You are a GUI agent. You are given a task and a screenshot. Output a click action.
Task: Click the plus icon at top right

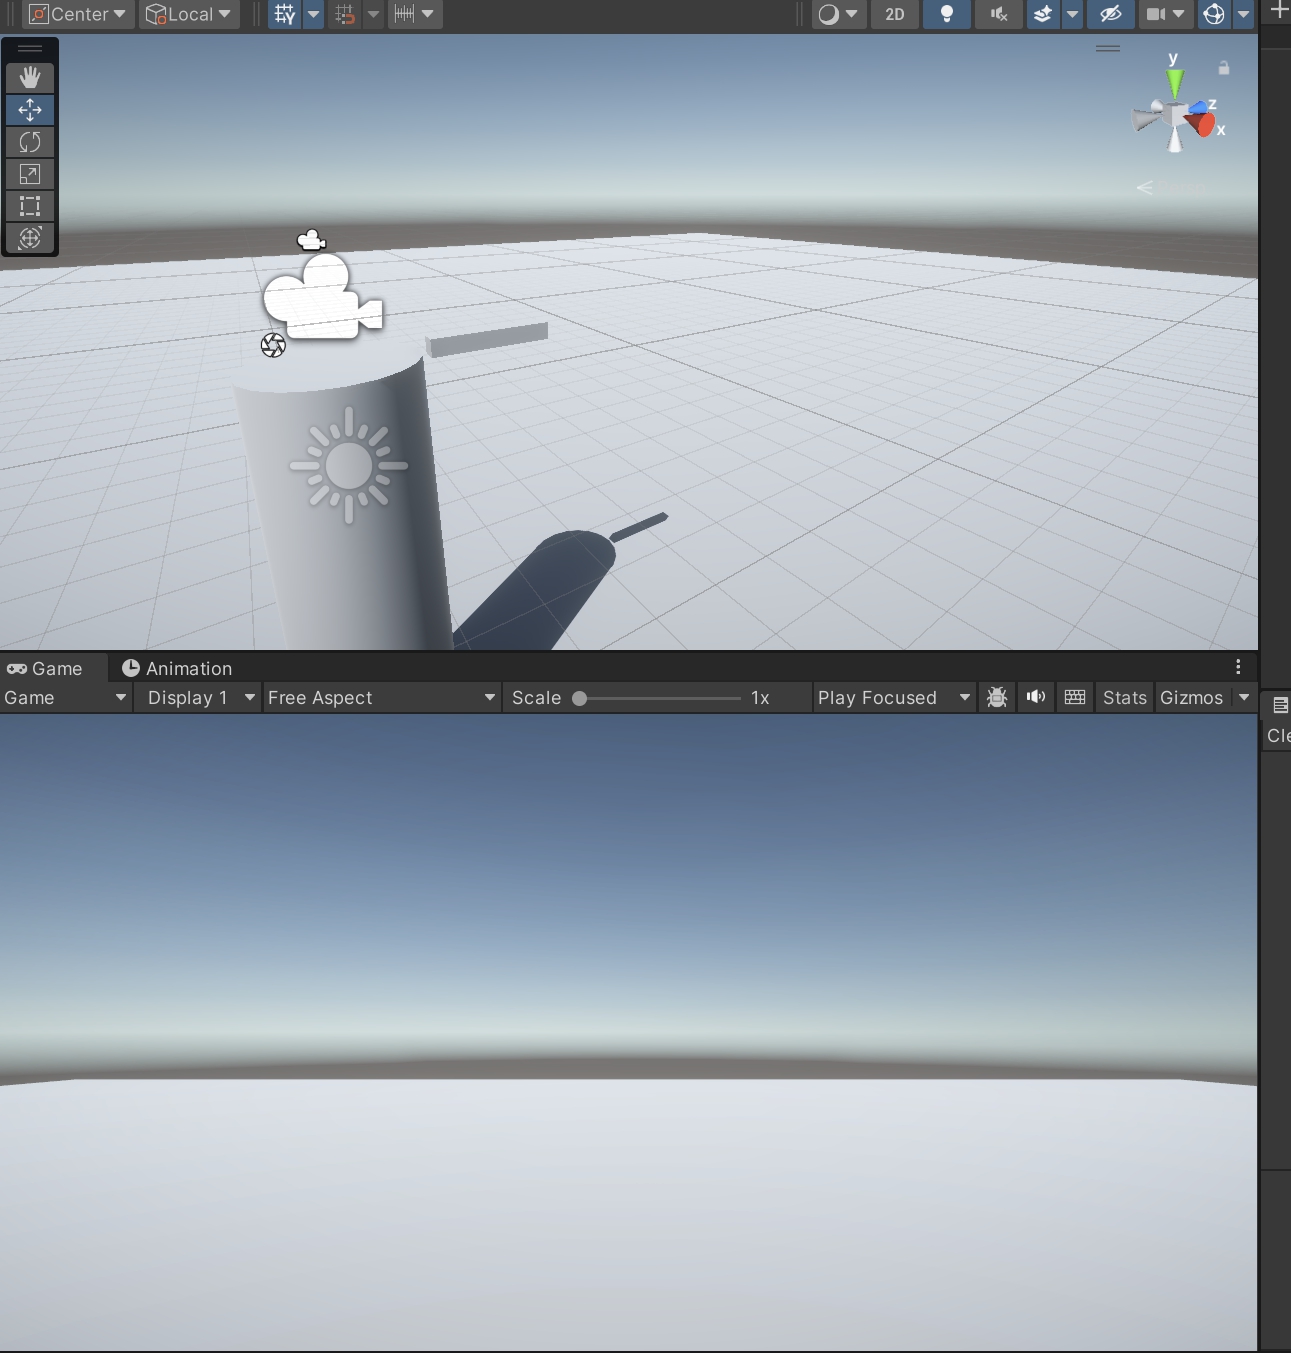pos(1279,10)
